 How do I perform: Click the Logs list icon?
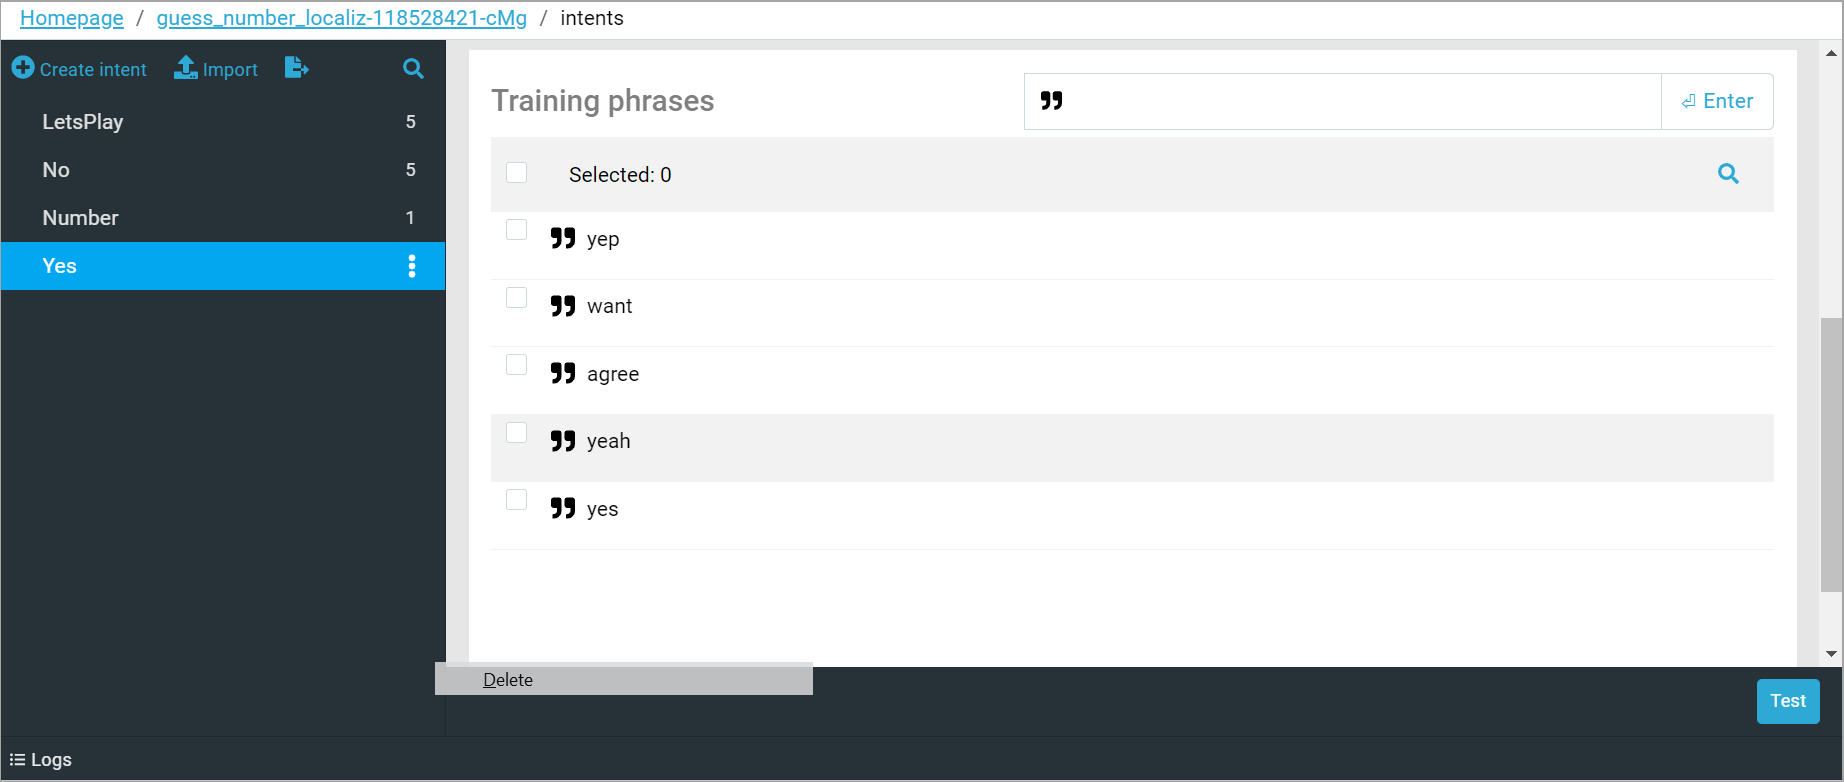17,760
